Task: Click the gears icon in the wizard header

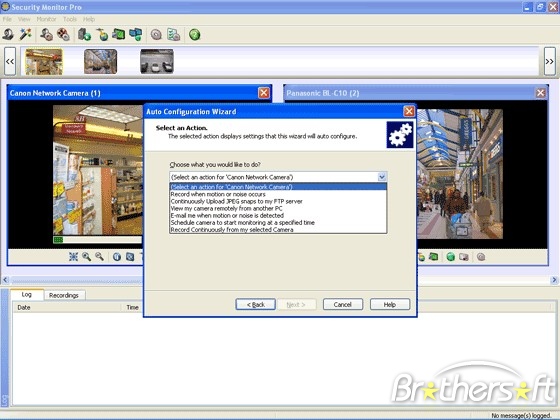Action: pyautogui.click(x=400, y=135)
